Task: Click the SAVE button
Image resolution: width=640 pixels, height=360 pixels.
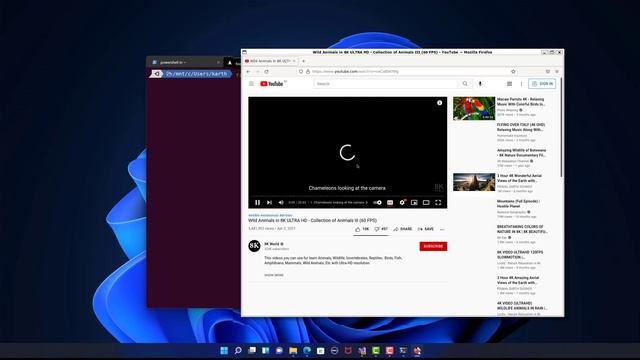Action: point(426,229)
